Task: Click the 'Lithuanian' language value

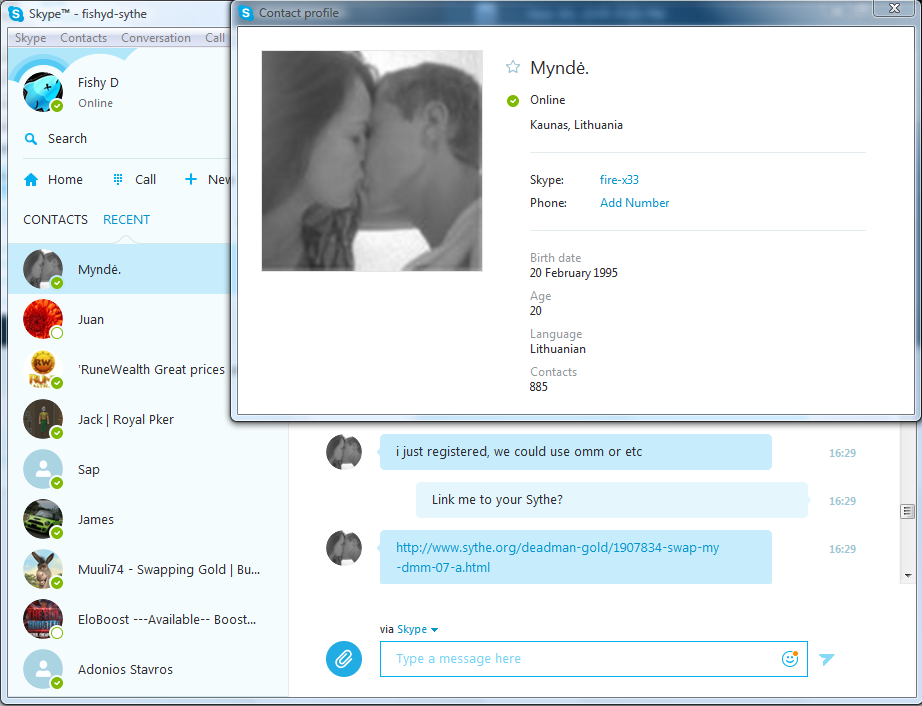Action: [x=557, y=349]
